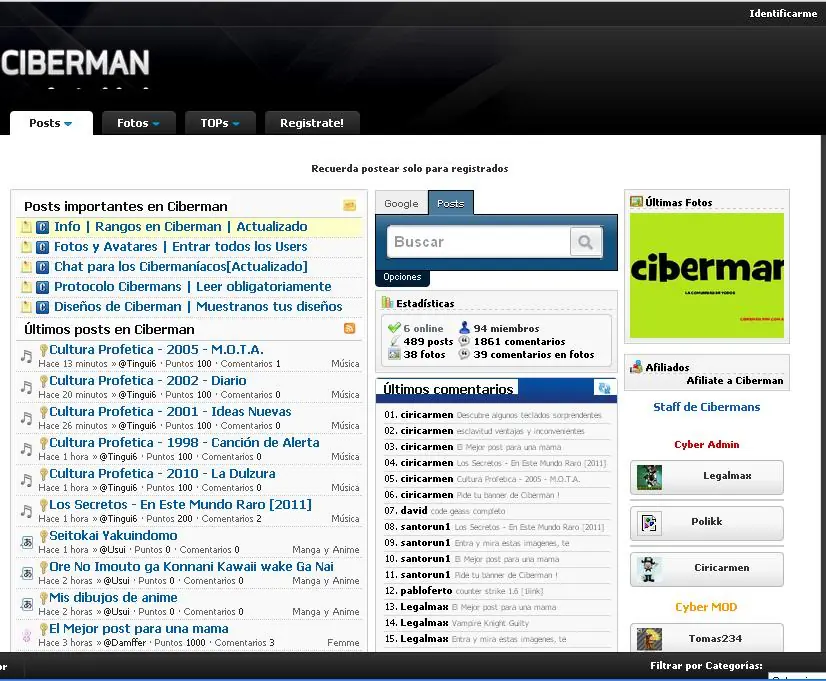
Task: Open the RSS feed icon for latest posts
Action: [349, 329]
